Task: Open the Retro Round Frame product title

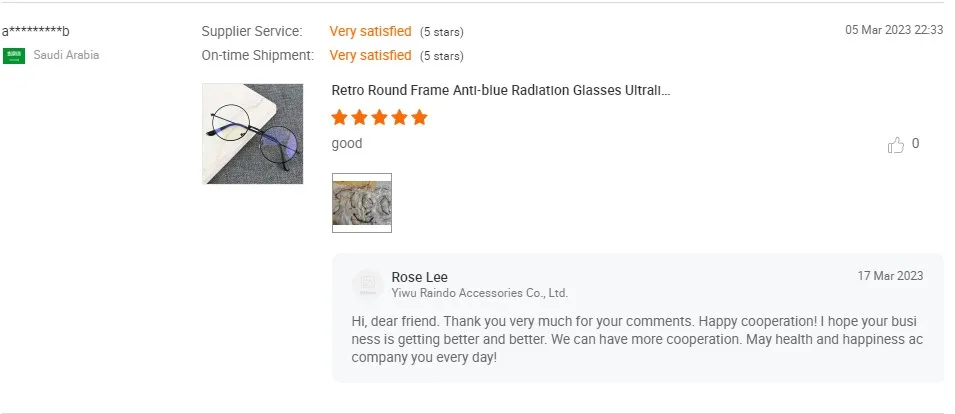Action: [500, 90]
